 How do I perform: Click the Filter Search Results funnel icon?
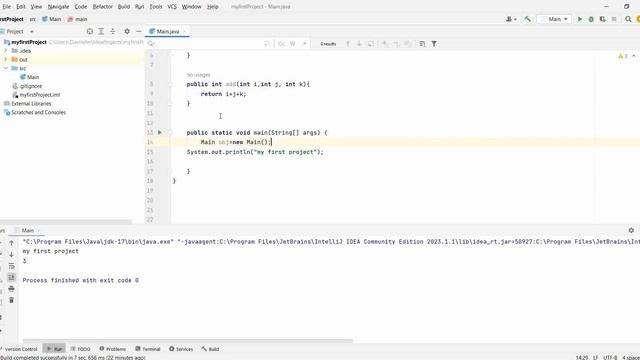[434, 44]
